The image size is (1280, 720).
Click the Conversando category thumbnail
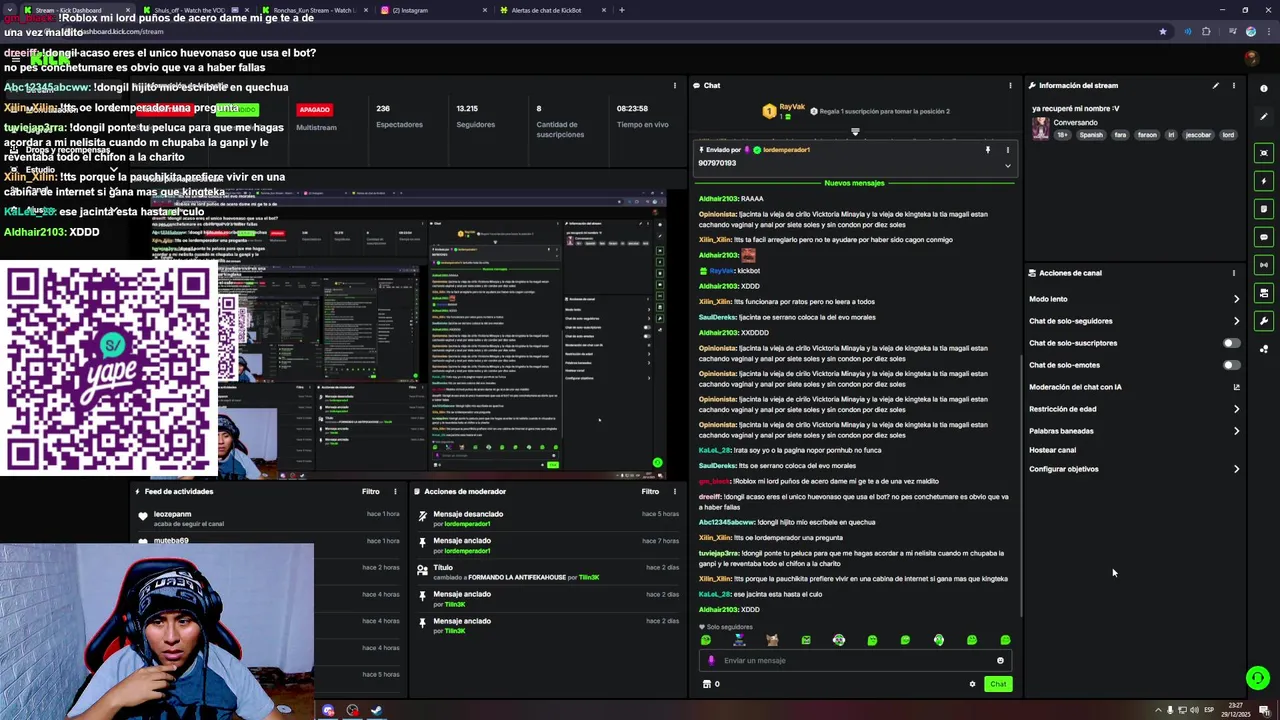(1041, 128)
